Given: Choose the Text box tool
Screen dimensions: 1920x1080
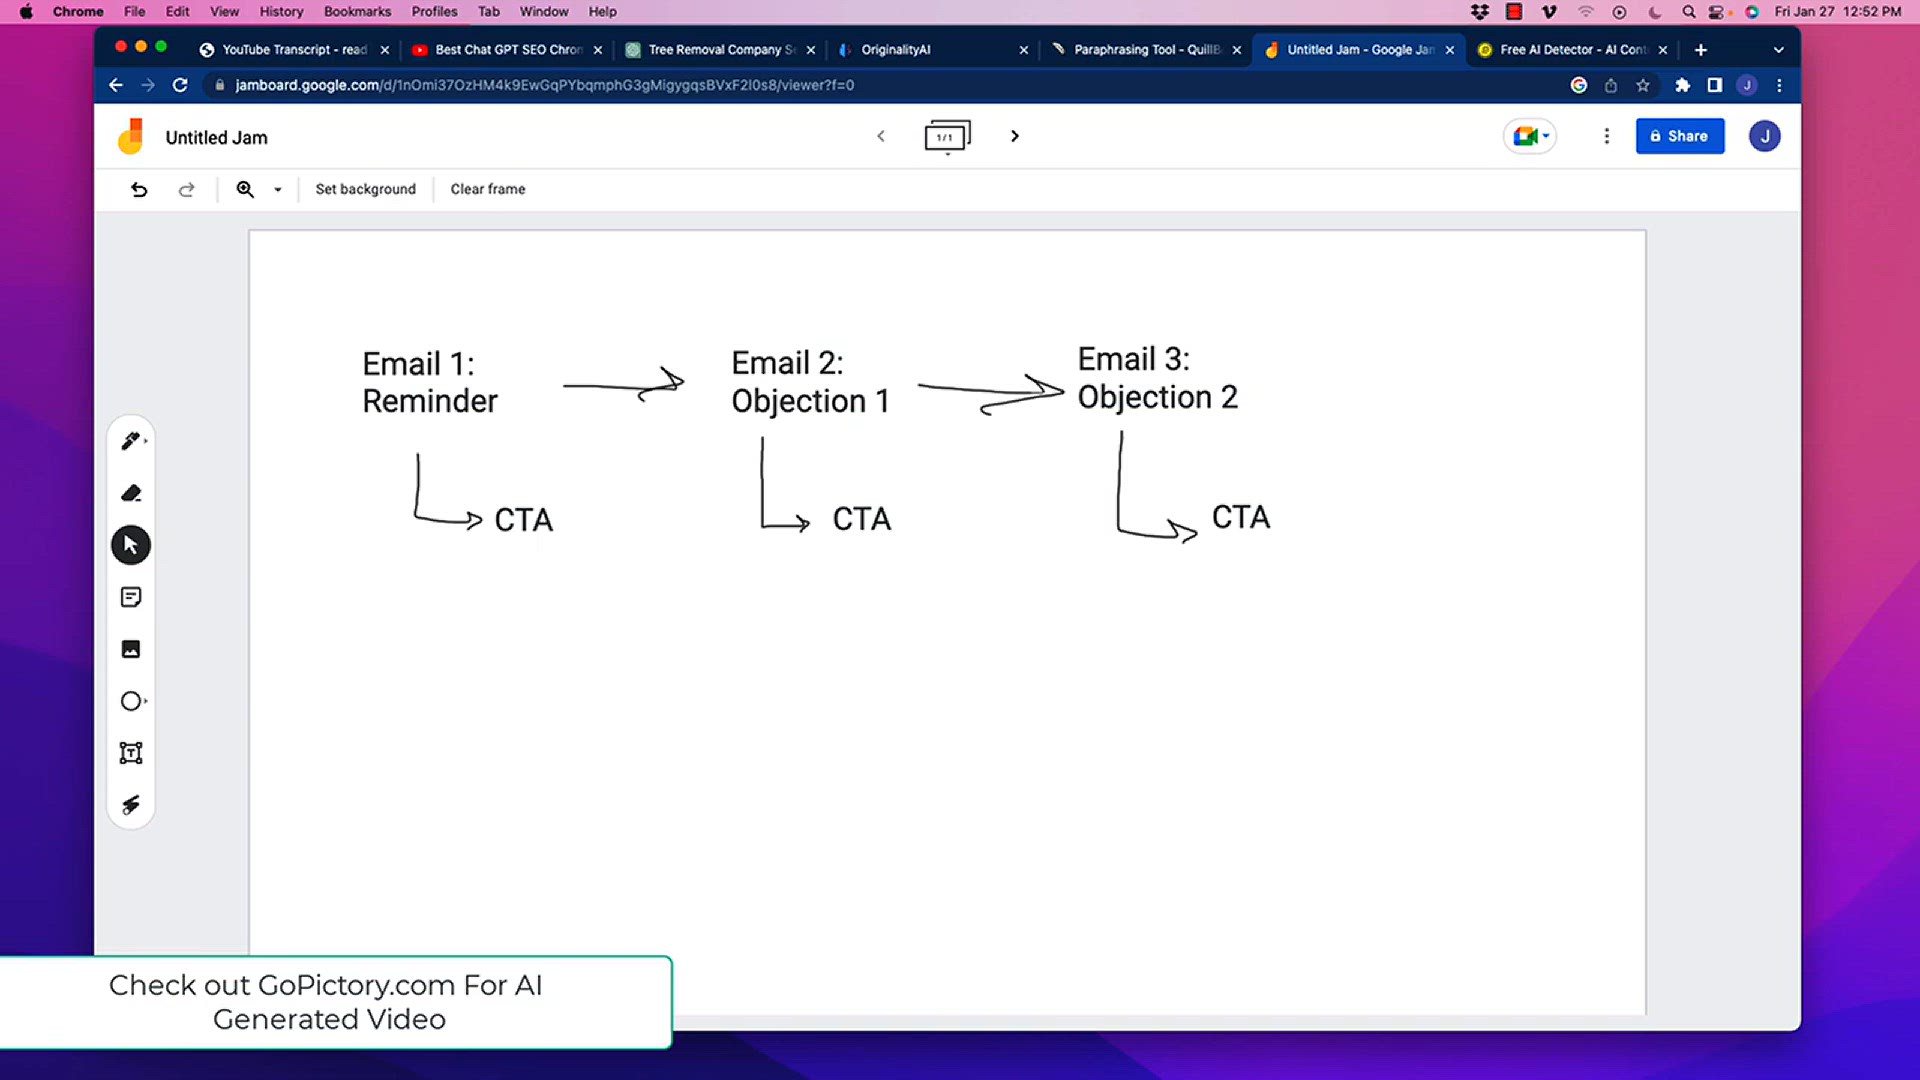Looking at the screenshot, I should click(x=130, y=753).
